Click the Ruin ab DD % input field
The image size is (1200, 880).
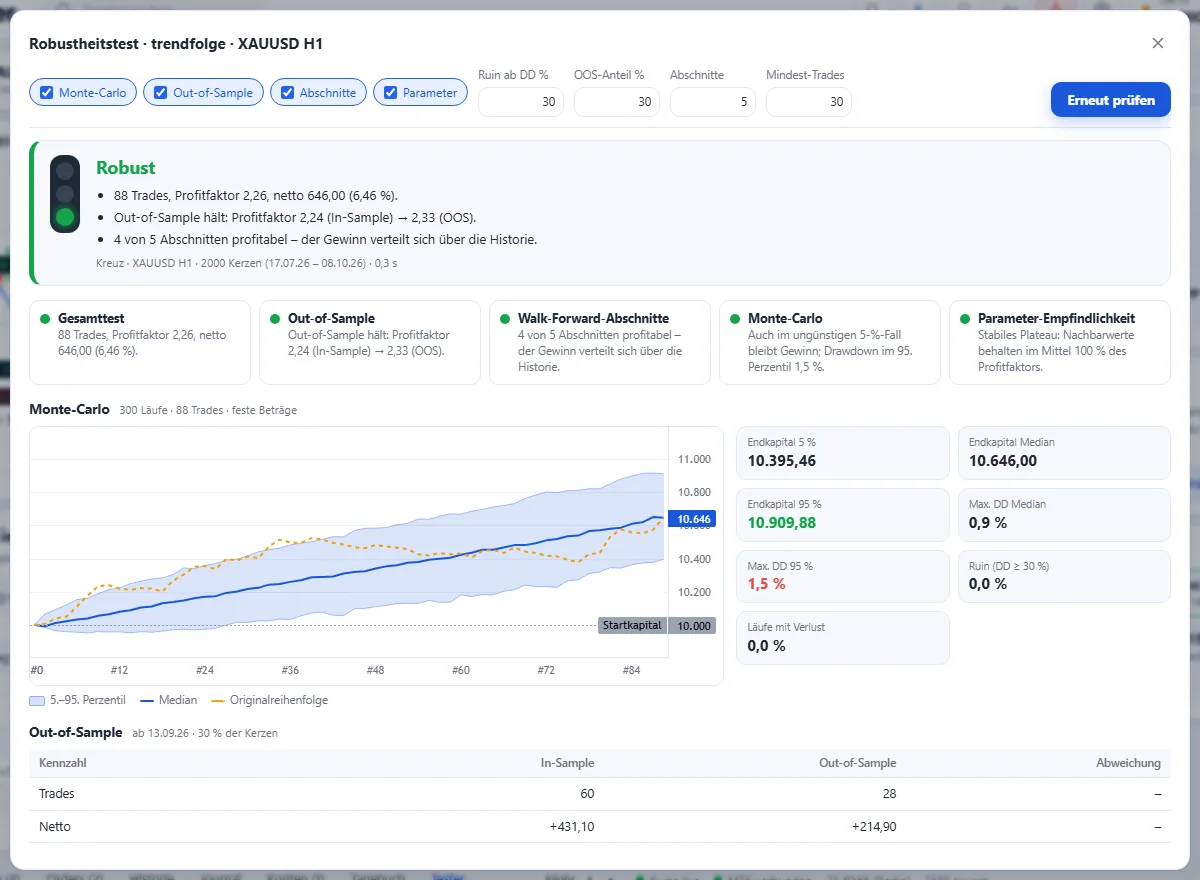(521, 102)
